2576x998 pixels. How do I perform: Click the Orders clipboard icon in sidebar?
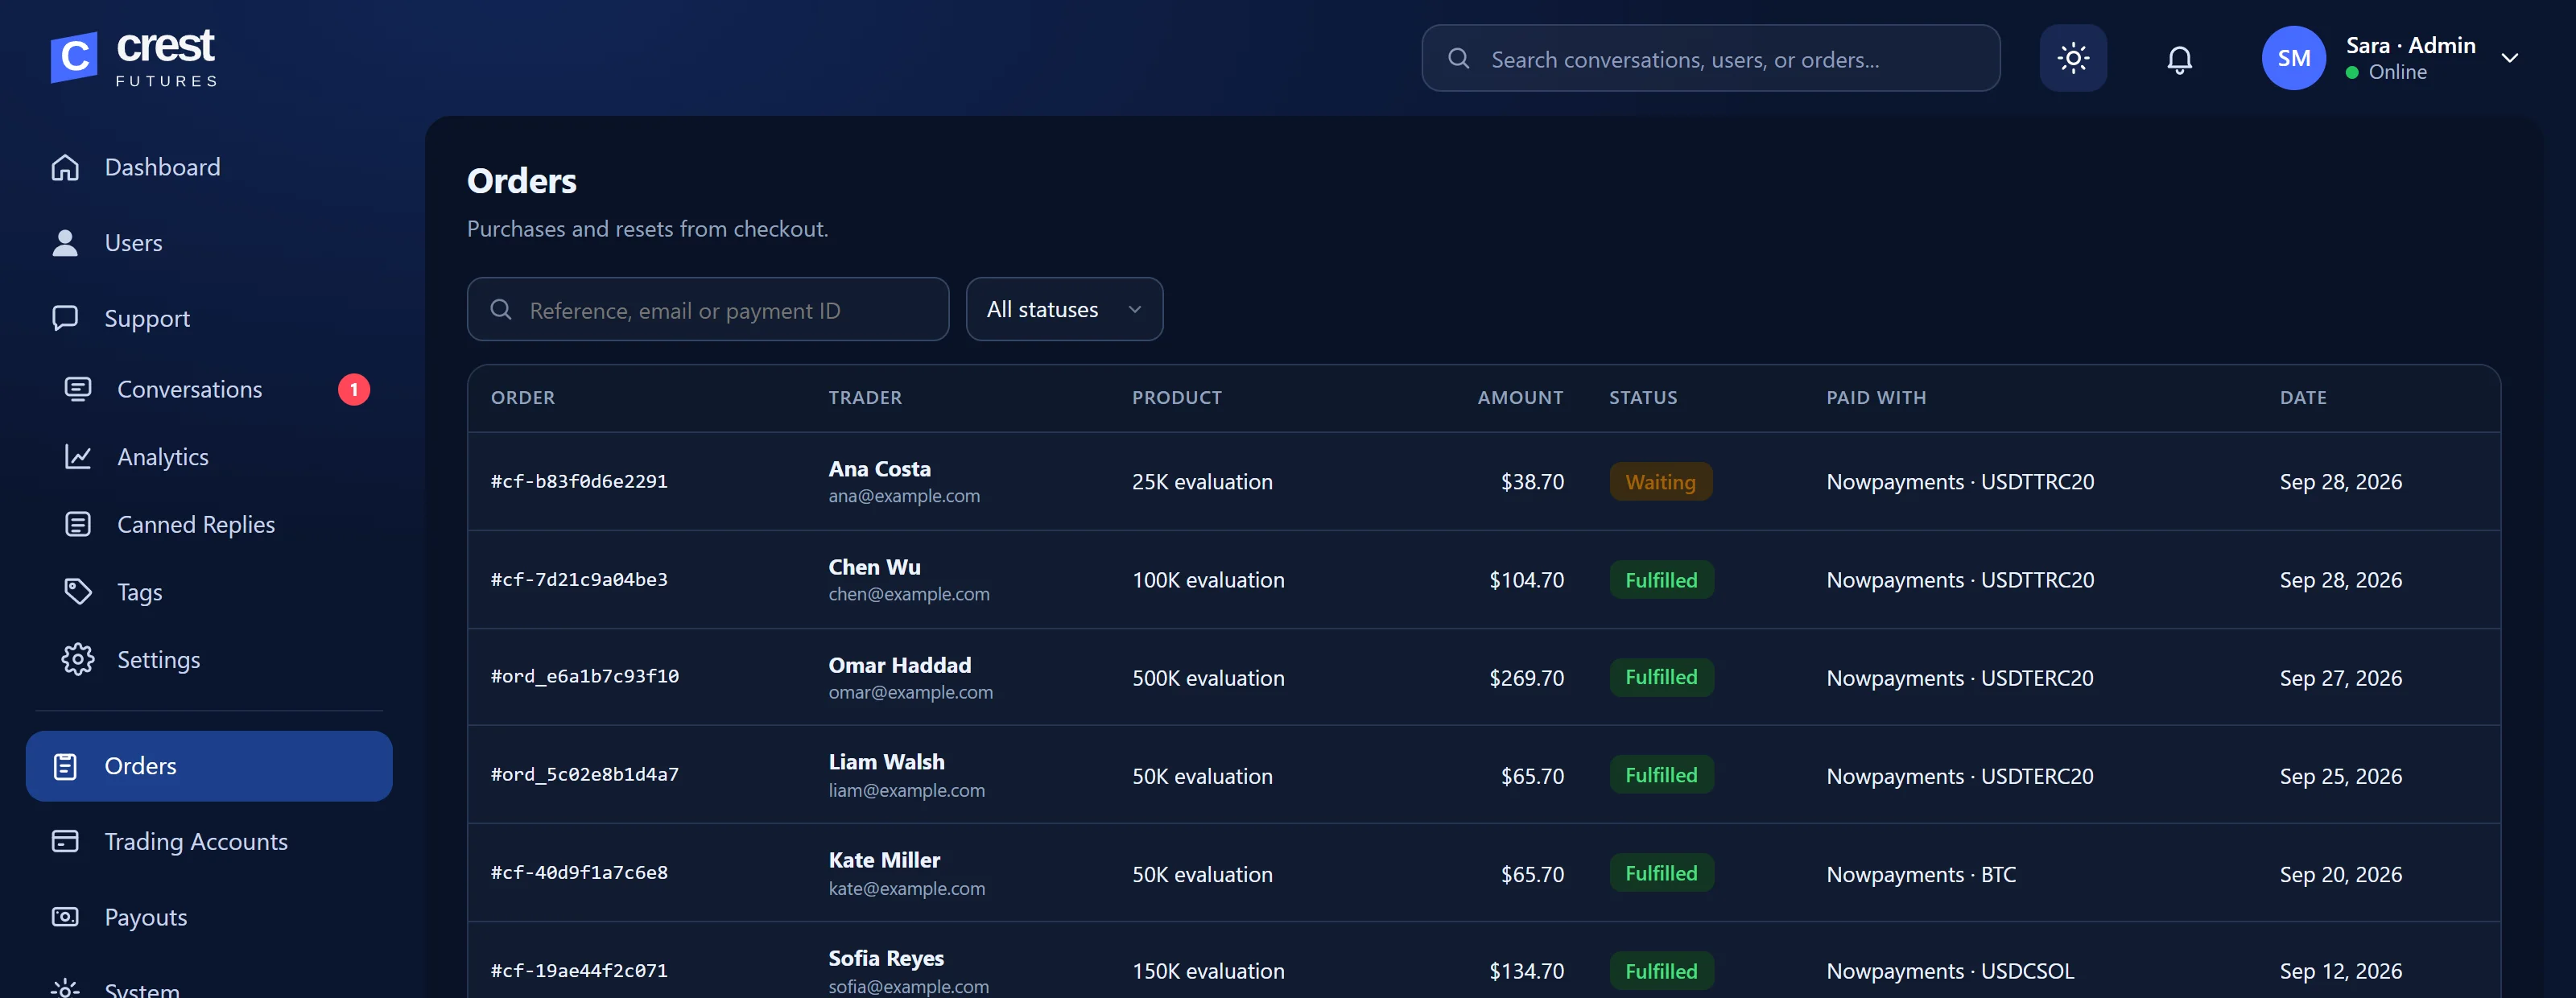pyautogui.click(x=65, y=766)
